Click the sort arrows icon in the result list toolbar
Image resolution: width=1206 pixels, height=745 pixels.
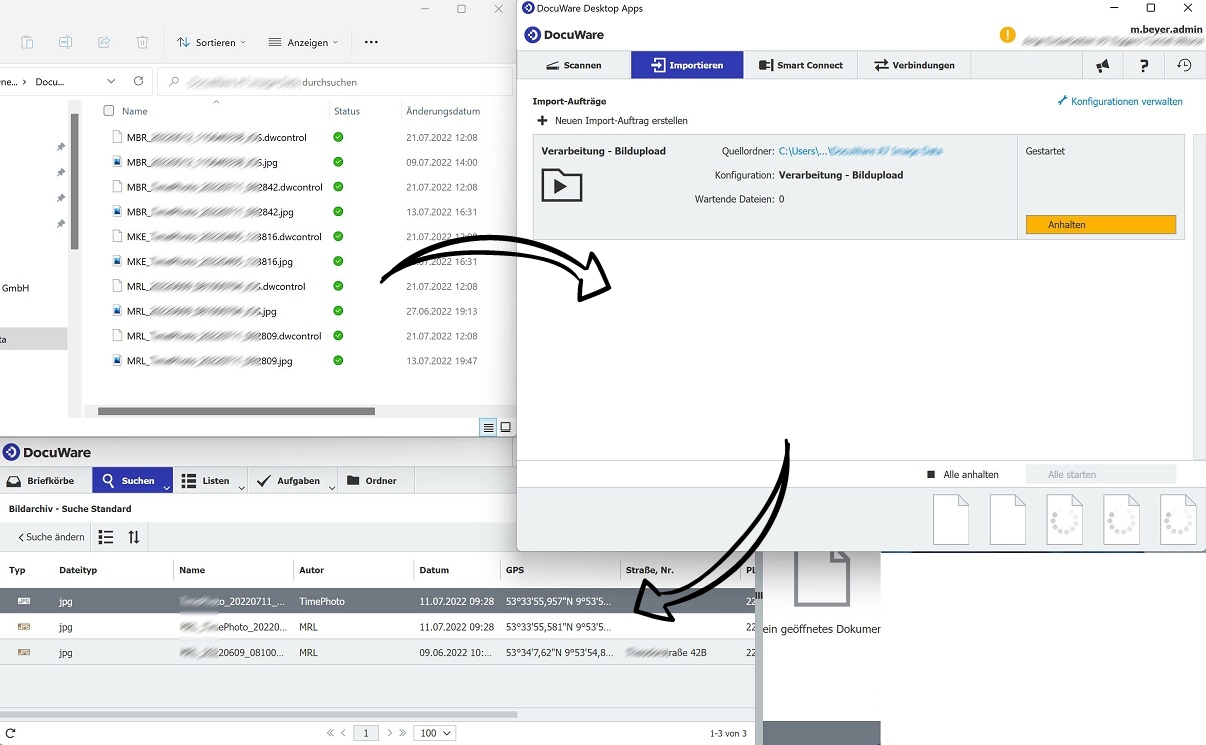(x=134, y=537)
